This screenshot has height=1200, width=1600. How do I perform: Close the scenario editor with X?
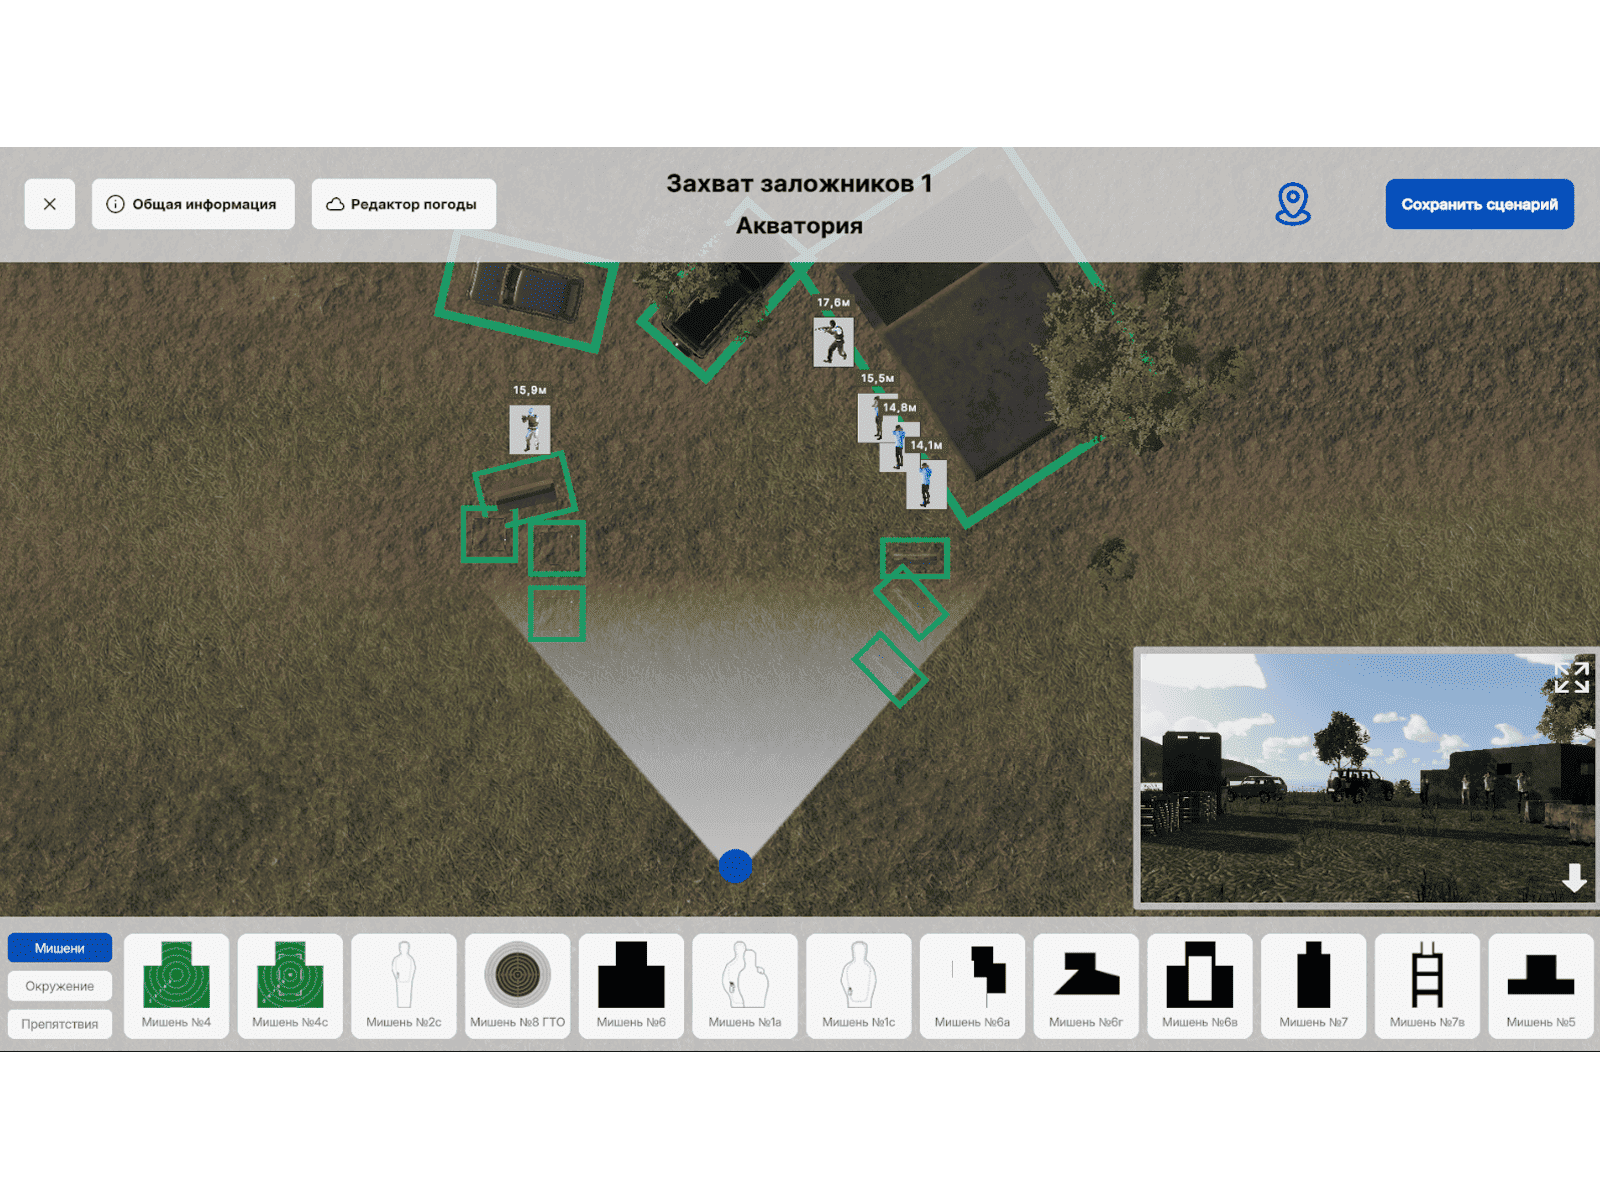[50, 204]
